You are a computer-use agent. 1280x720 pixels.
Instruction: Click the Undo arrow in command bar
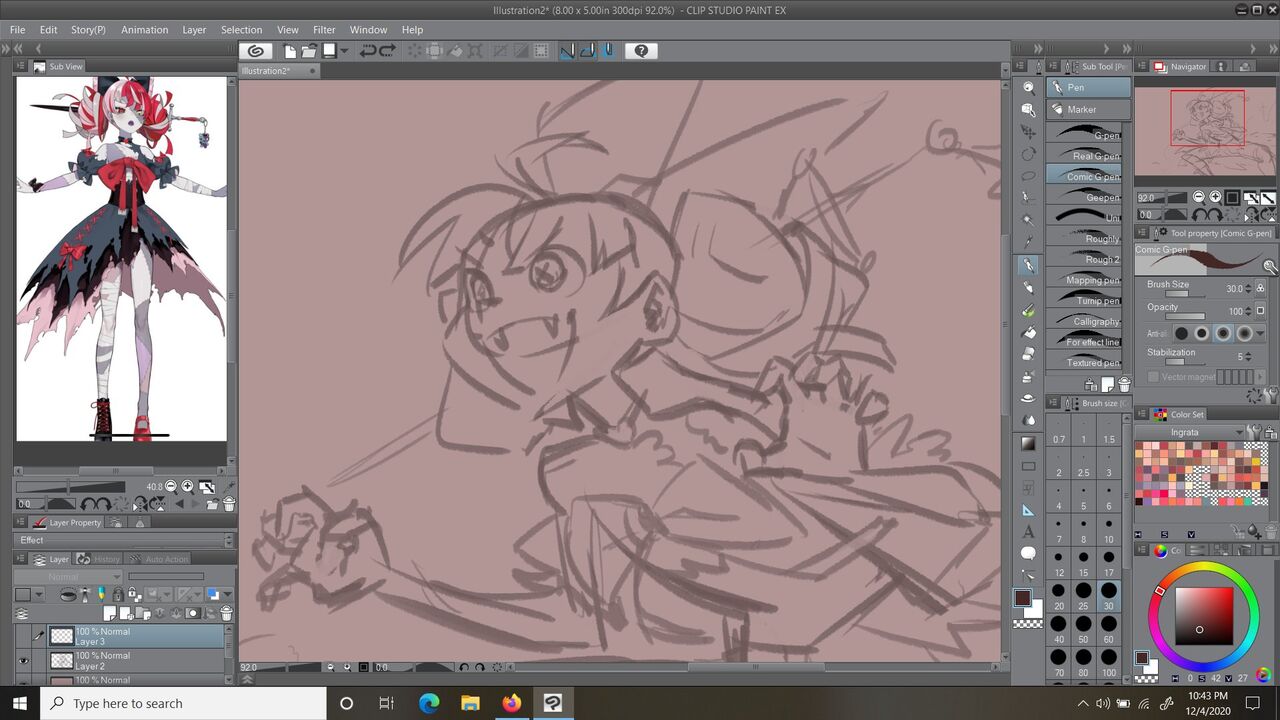click(367, 50)
